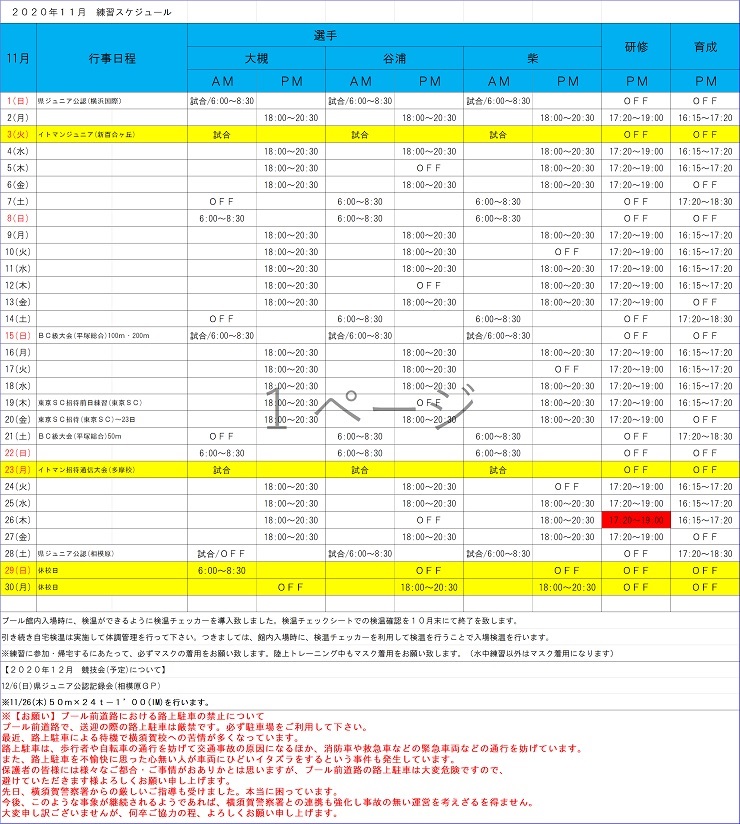This screenshot has width=740, height=824.
Task: Click event '東京SC招待前日練習(東京SC)'
Action: [x=90, y=403]
